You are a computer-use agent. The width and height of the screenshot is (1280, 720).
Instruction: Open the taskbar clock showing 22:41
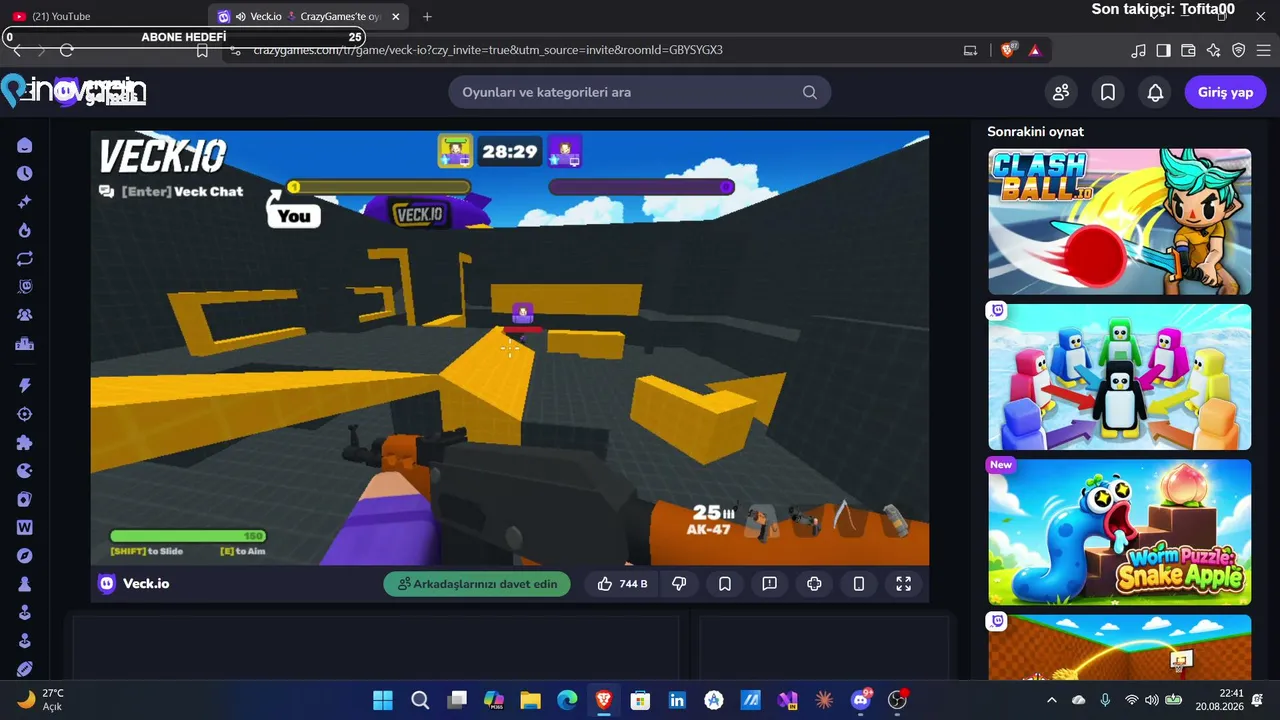(1218, 700)
